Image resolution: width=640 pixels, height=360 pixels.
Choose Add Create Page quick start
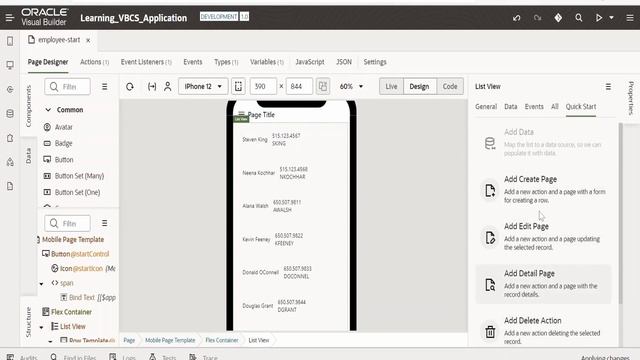click(x=543, y=189)
